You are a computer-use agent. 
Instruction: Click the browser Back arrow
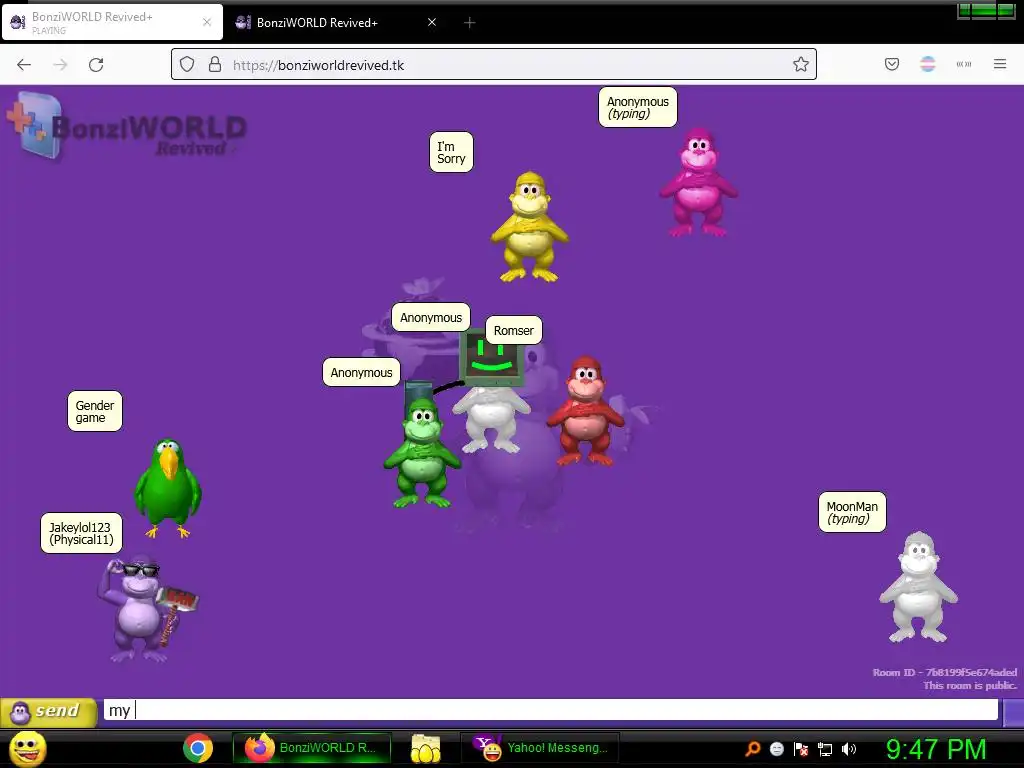(x=24, y=65)
